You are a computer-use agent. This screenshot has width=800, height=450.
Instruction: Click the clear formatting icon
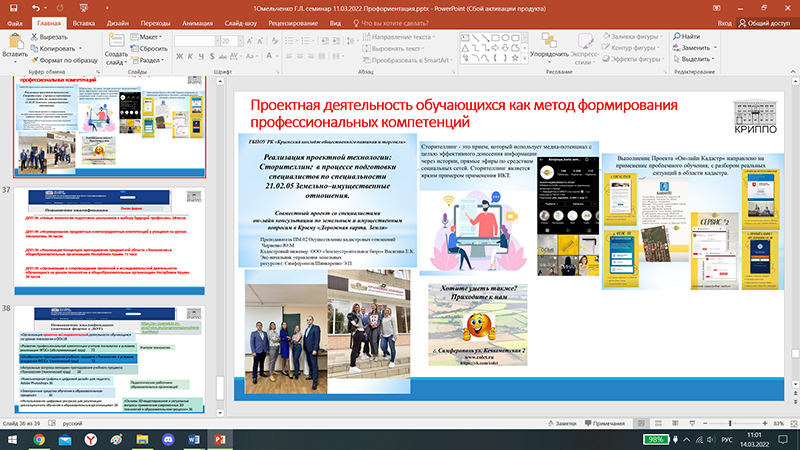(x=274, y=41)
